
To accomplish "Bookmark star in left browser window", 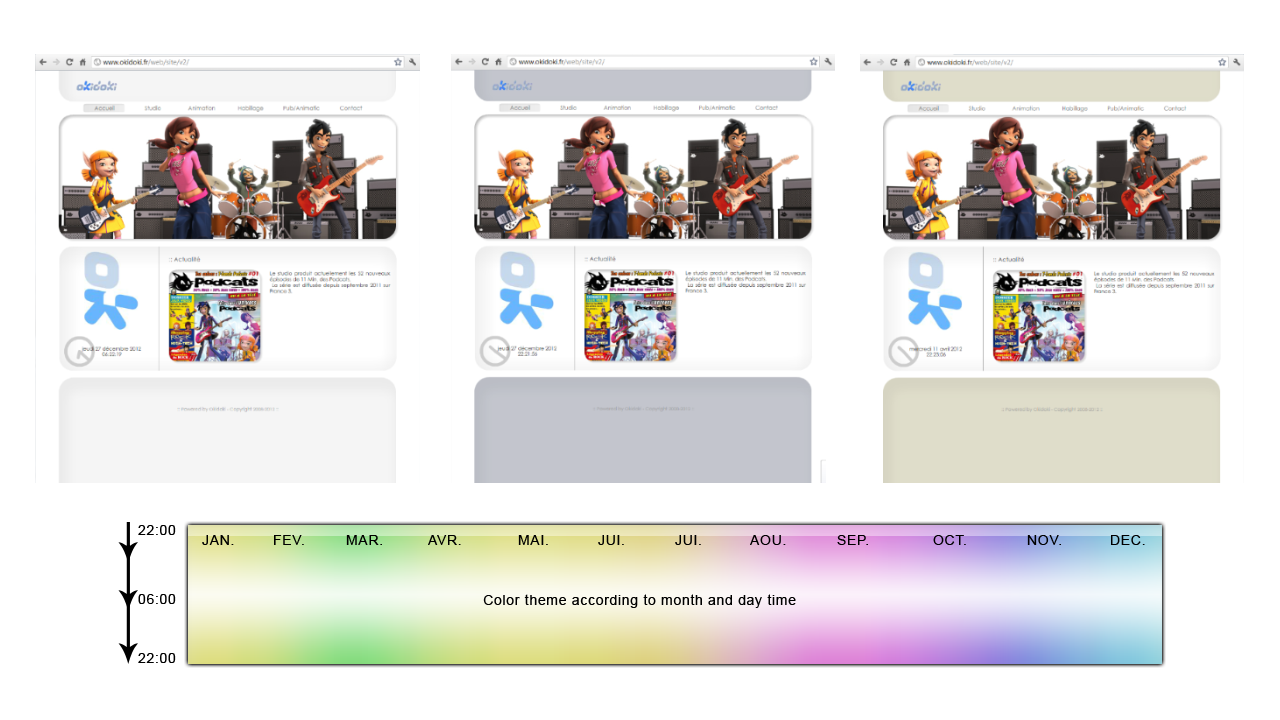I will pos(397,62).
